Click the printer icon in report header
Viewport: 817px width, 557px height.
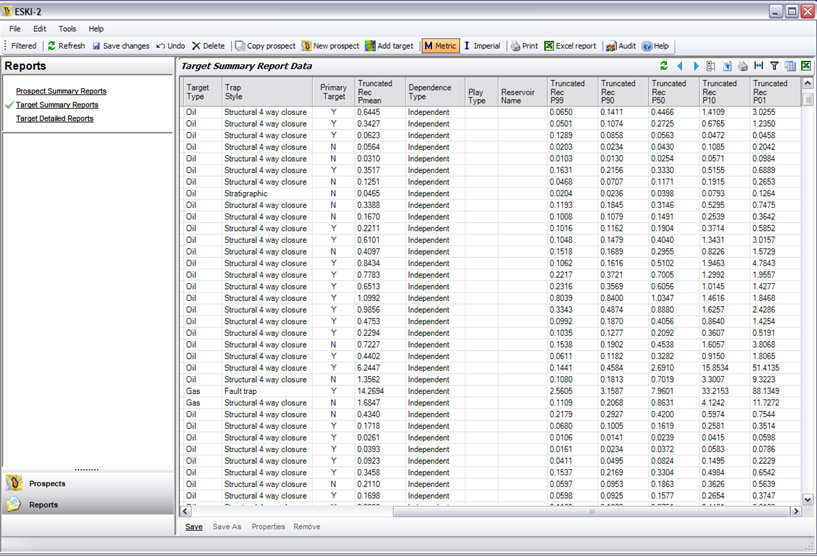743,66
